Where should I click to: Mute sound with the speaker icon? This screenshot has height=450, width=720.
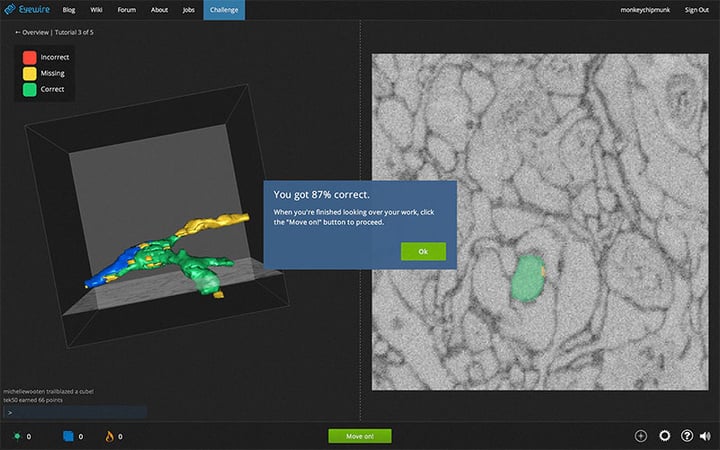click(x=706, y=436)
